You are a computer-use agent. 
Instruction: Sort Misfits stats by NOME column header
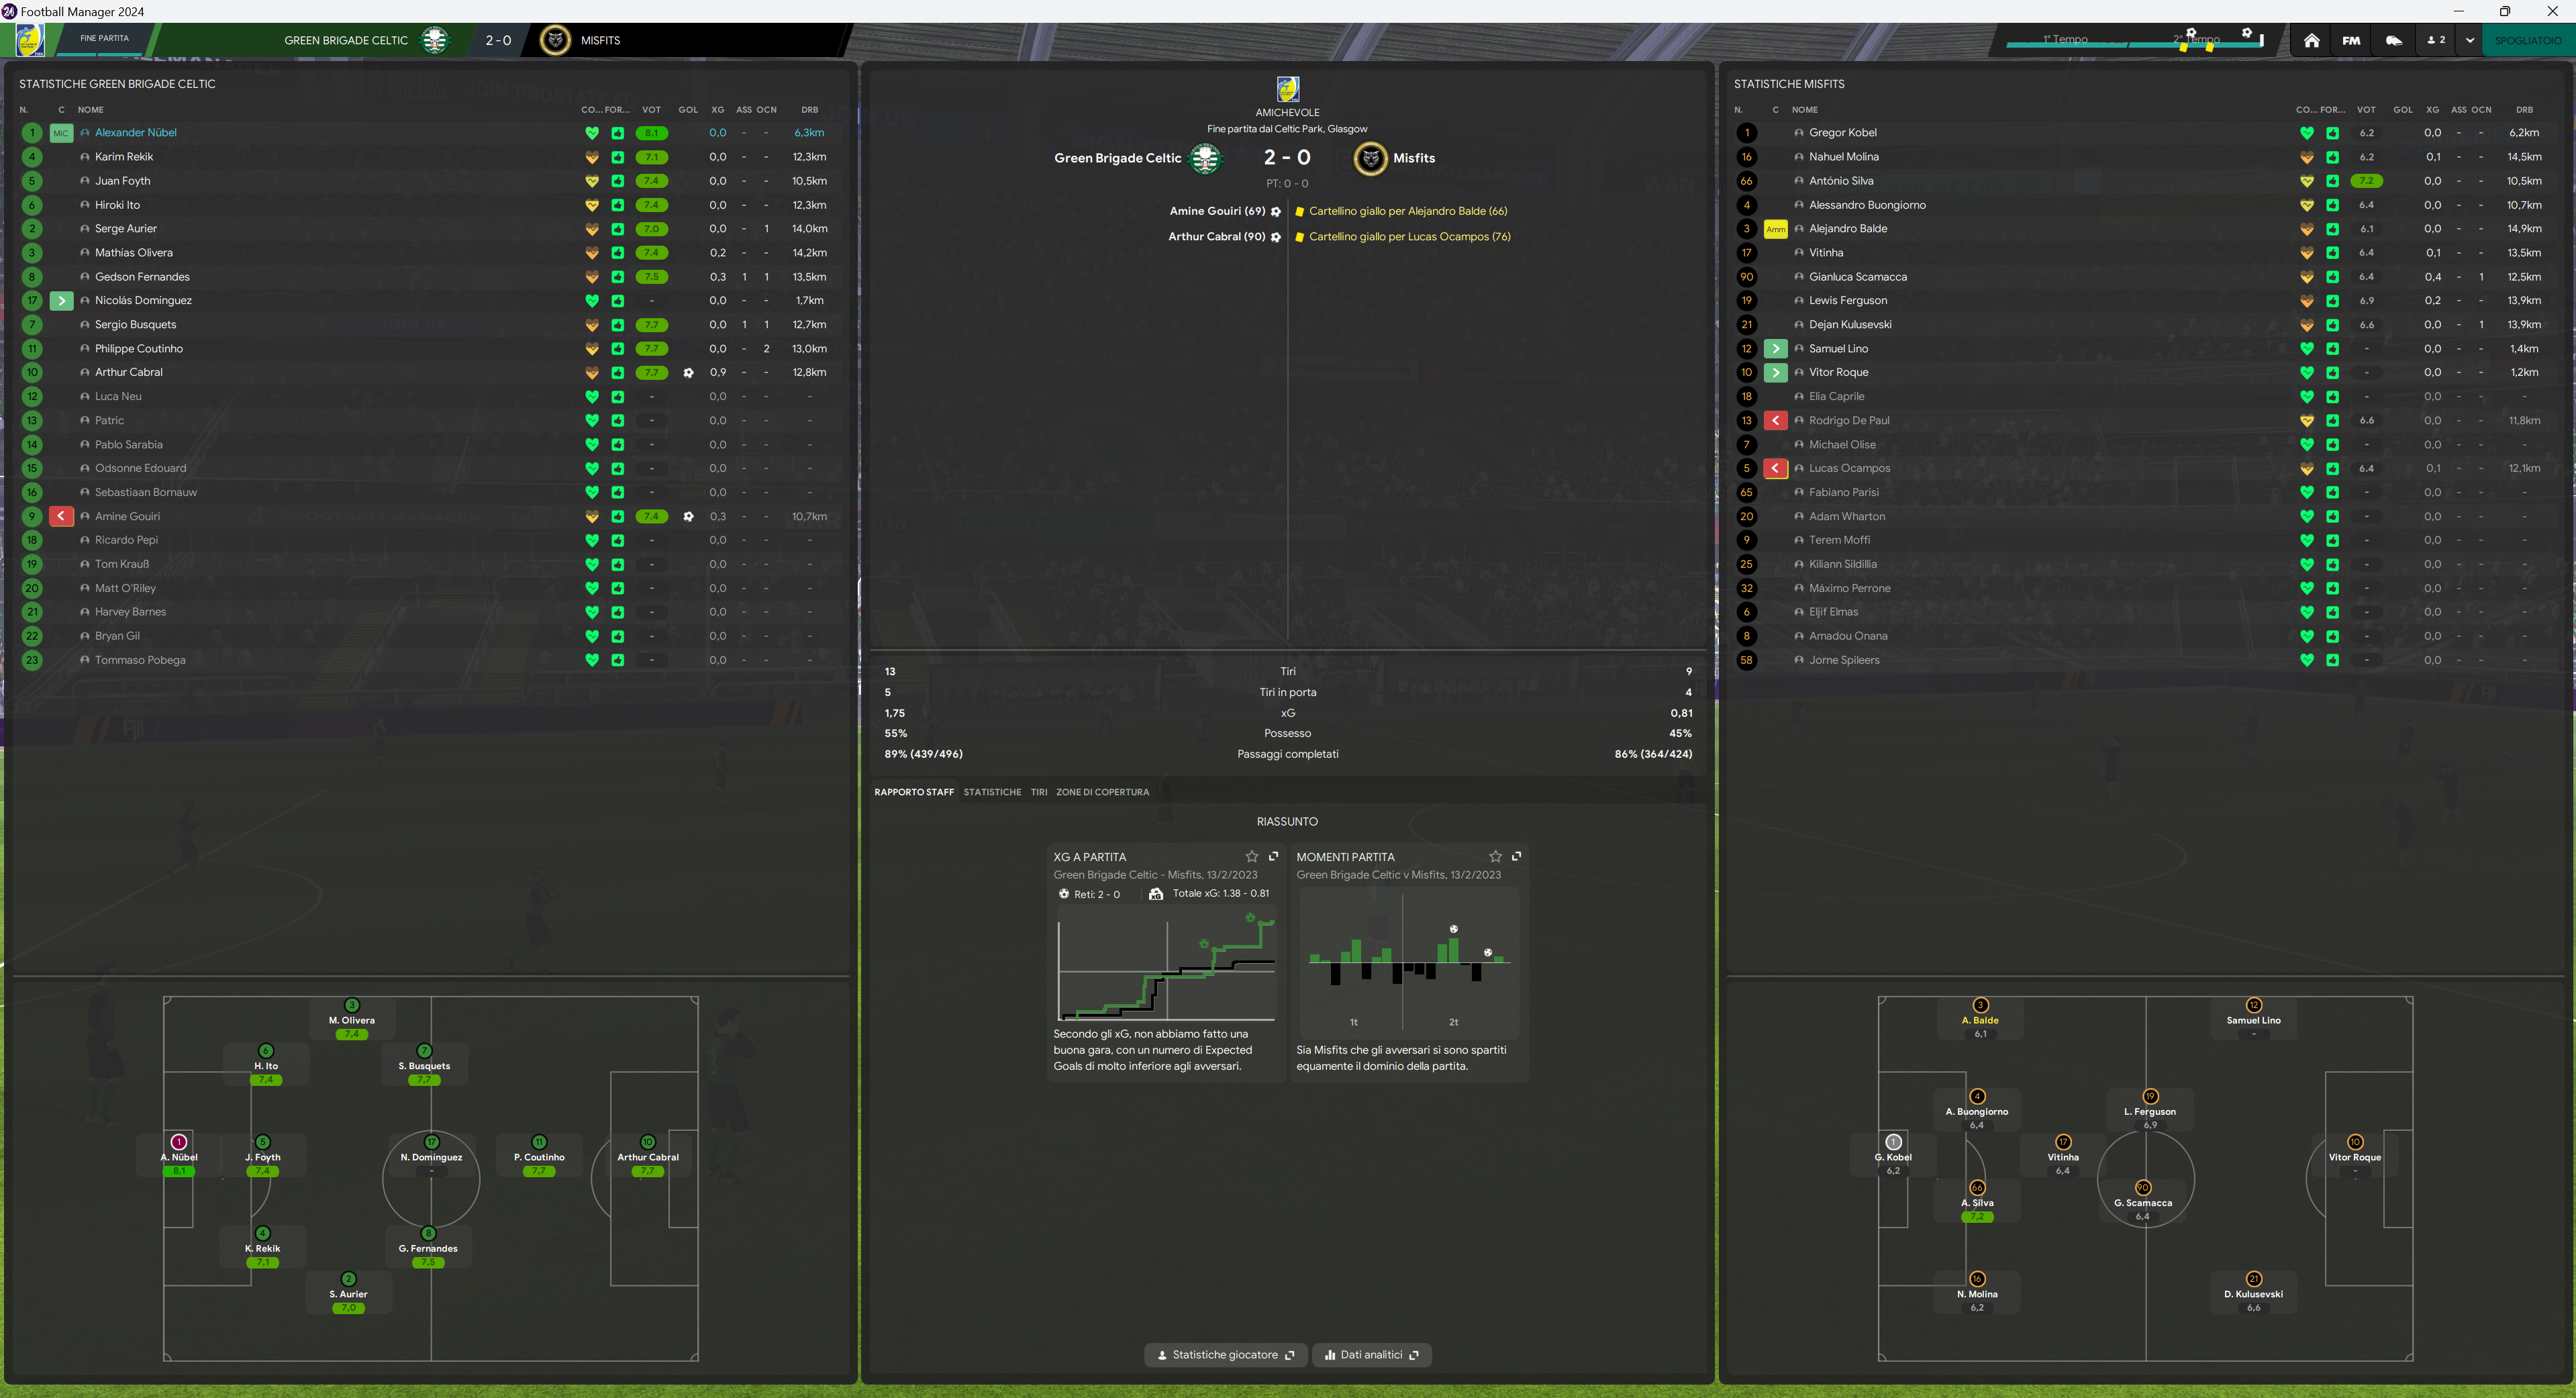[x=1804, y=110]
